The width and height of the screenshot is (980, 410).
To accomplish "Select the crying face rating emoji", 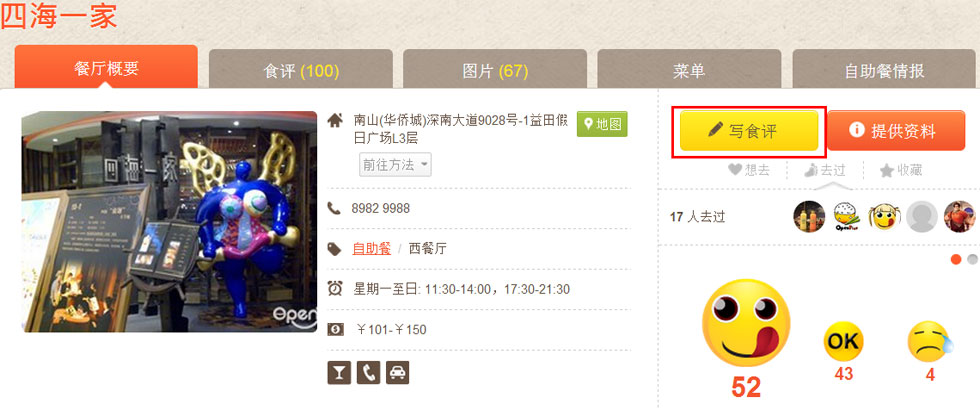I will [x=930, y=341].
